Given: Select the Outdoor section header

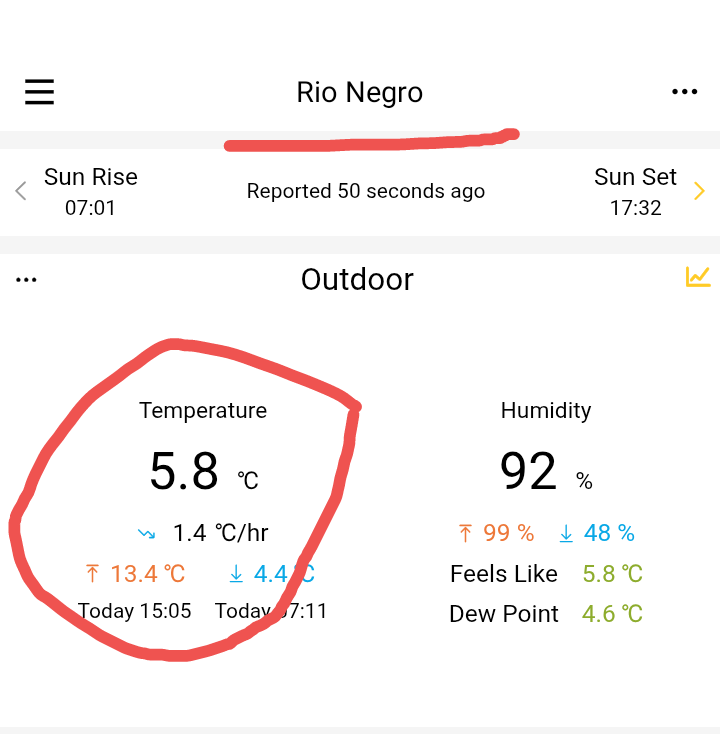Looking at the screenshot, I should (357, 279).
